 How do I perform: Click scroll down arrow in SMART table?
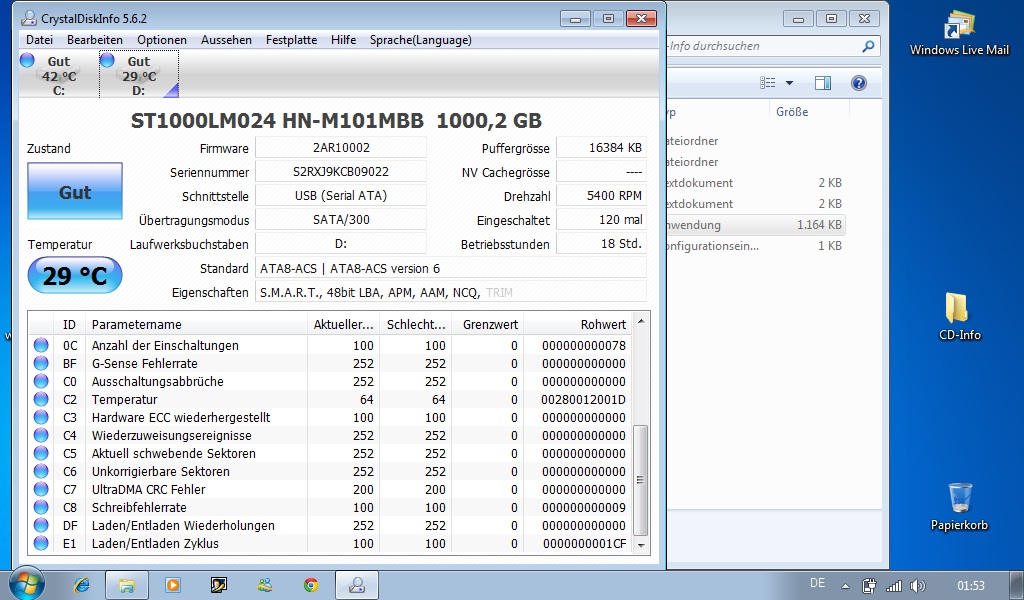[x=641, y=545]
